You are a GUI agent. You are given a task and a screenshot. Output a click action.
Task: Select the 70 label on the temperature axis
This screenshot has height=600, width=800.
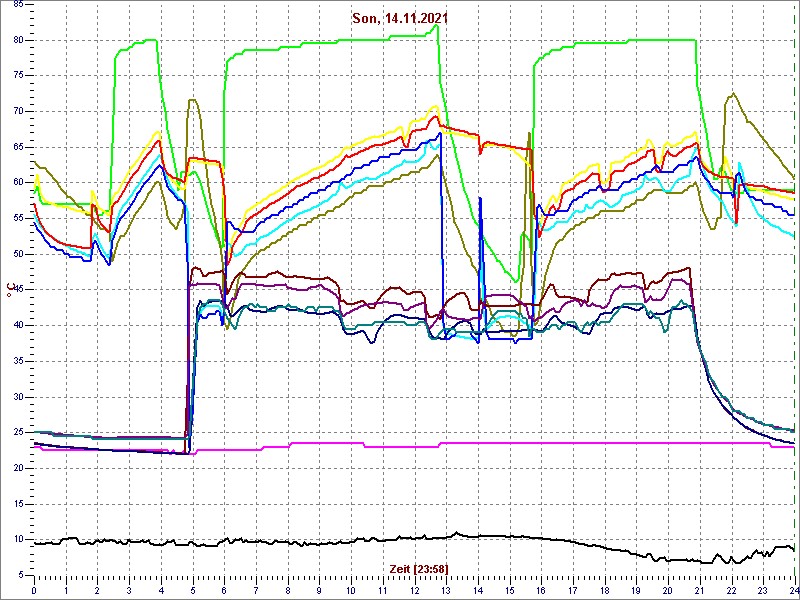pos(16,112)
